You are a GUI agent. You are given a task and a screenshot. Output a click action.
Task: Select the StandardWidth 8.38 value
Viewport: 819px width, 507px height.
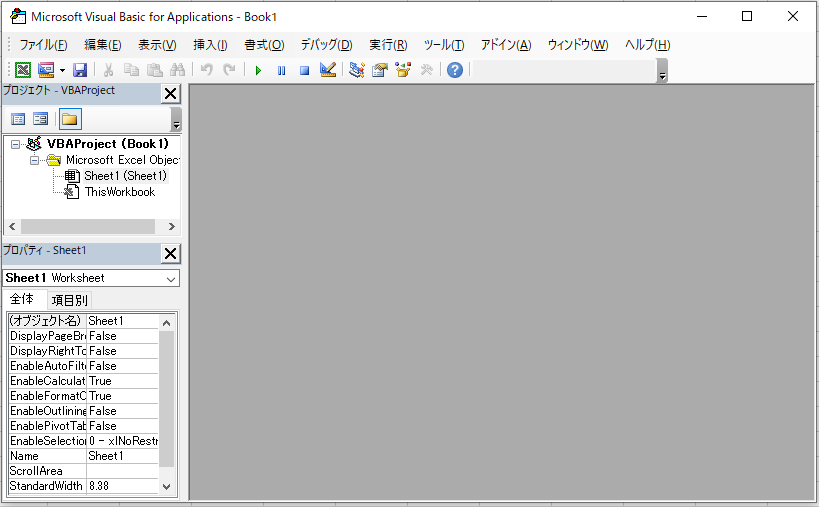122,486
